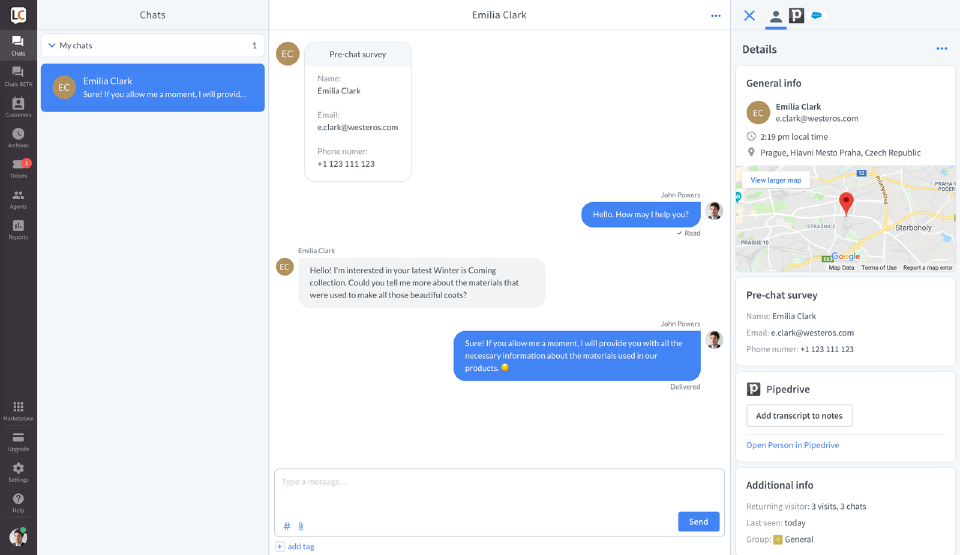Close the details panel with X

click(750, 15)
